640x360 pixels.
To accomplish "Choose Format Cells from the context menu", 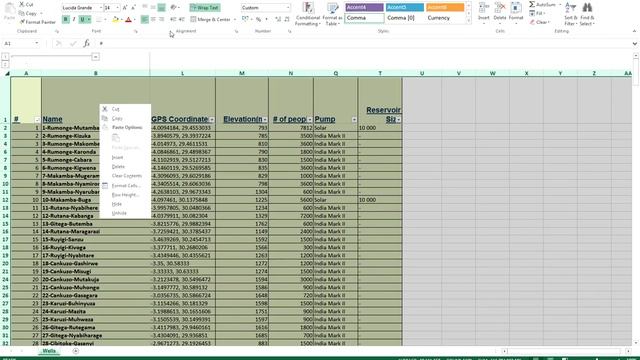I will click(x=126, y=186).
